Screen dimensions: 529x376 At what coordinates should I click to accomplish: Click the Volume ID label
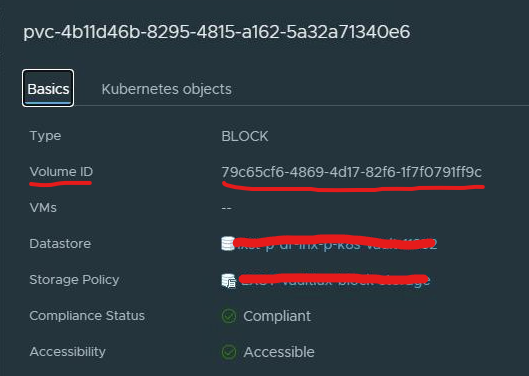(x=61, y=171)
